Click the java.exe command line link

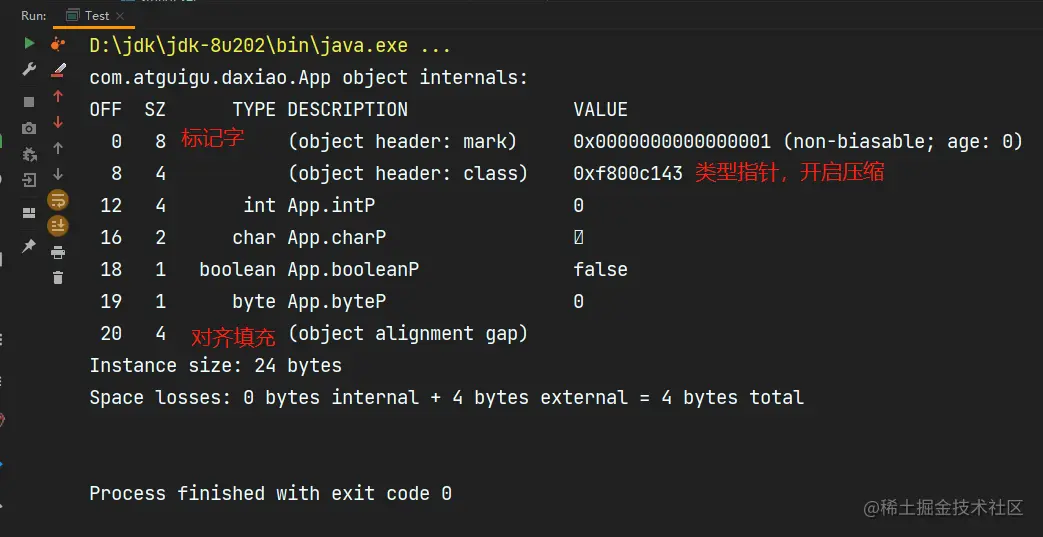point(270,46)
